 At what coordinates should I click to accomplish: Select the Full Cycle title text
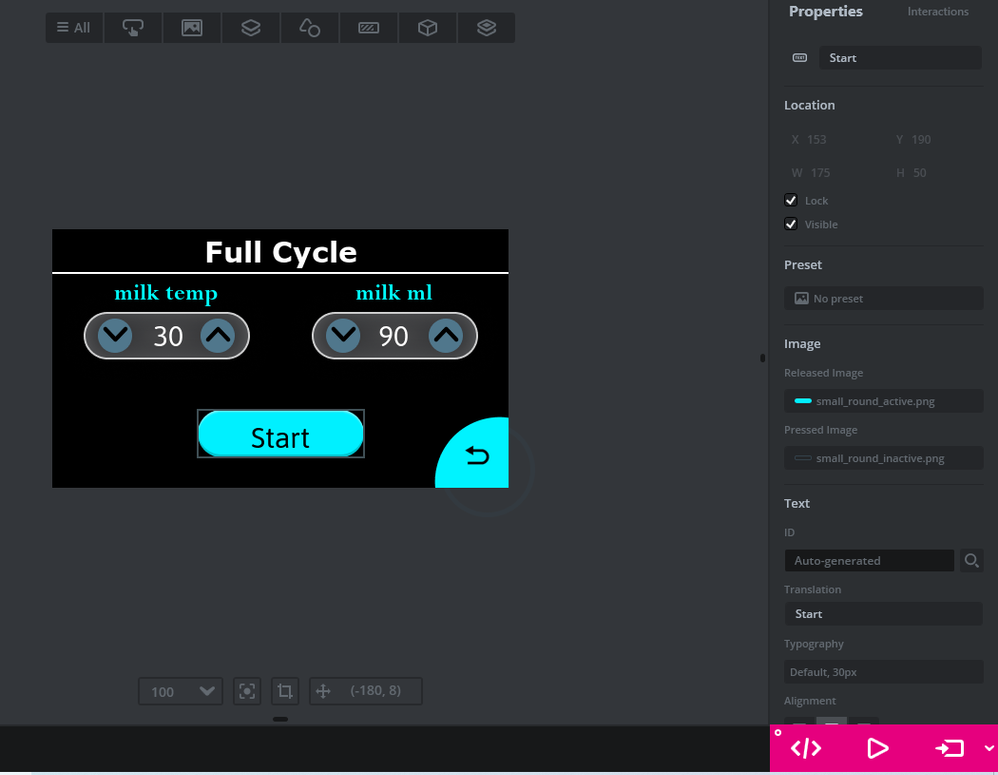[281, 252]
